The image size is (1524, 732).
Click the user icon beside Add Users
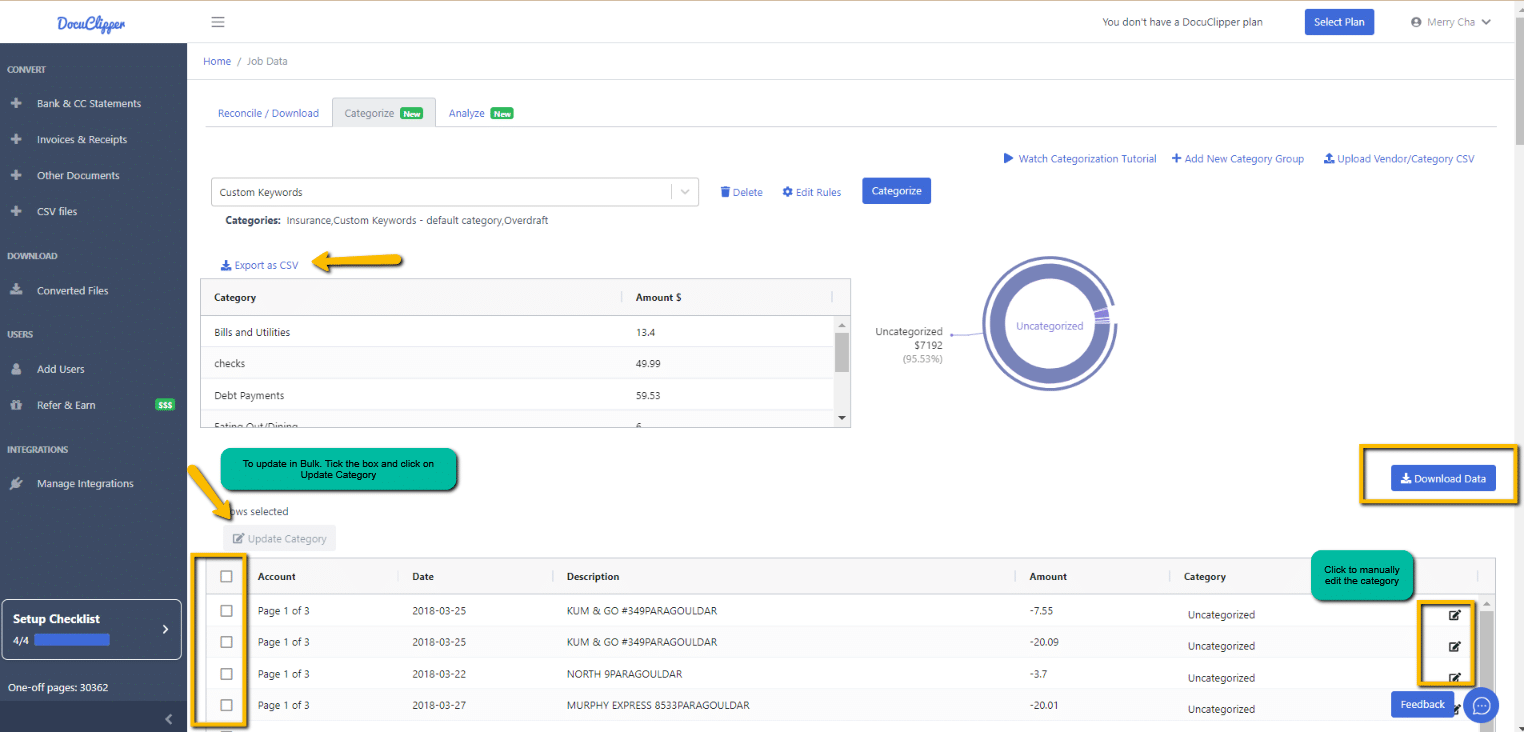coord(16,369)
